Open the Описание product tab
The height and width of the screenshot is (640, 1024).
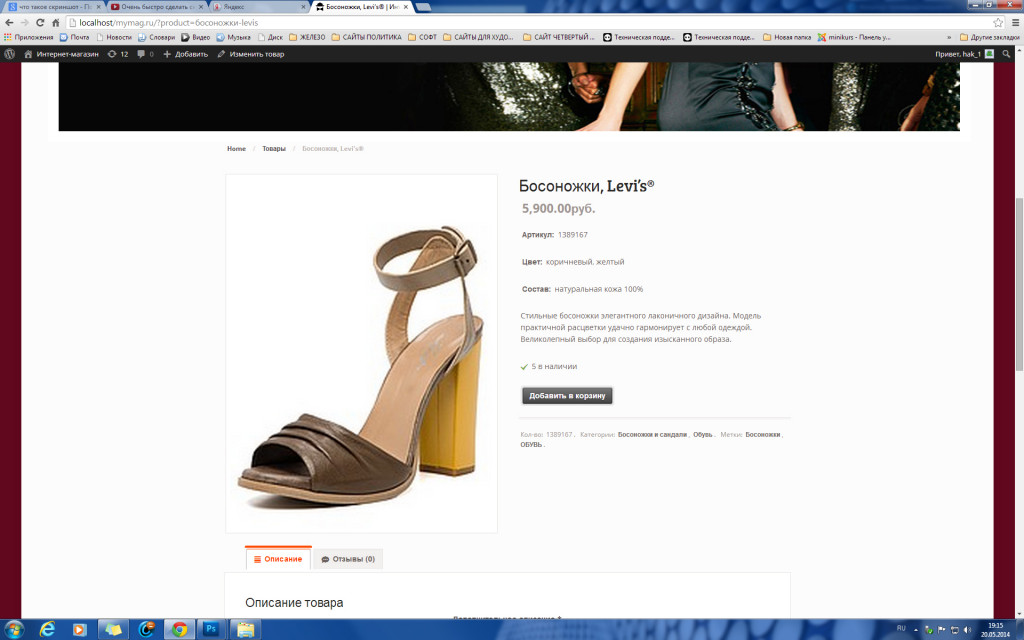[278, 558]
